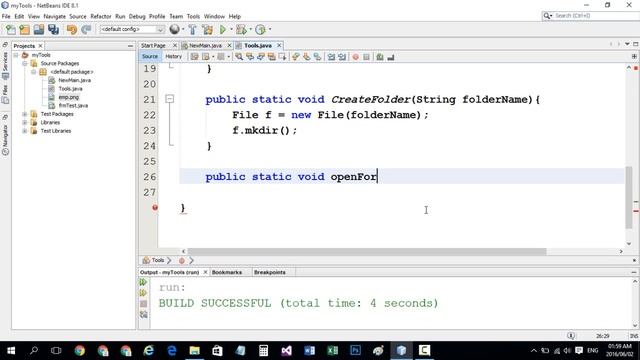The height and width of the screenshot is (360, 640).
Task: Open the Debug Project dropdown arrow
Action: coord(250,29)
